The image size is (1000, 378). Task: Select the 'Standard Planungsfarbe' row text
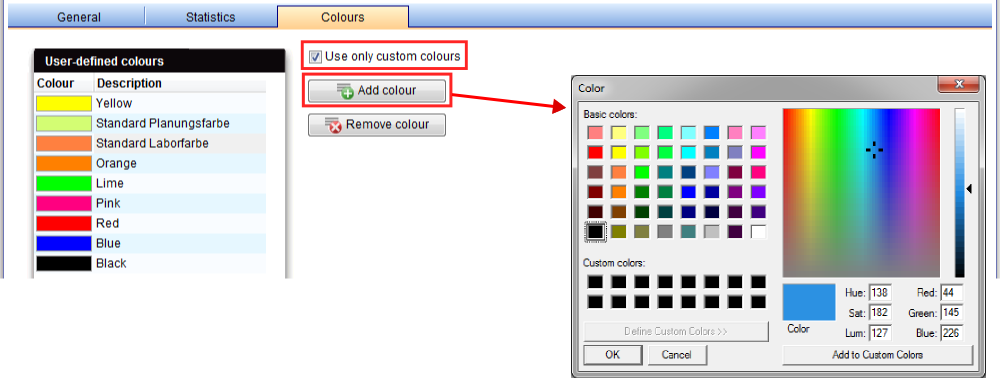click(x=163, y=123)
